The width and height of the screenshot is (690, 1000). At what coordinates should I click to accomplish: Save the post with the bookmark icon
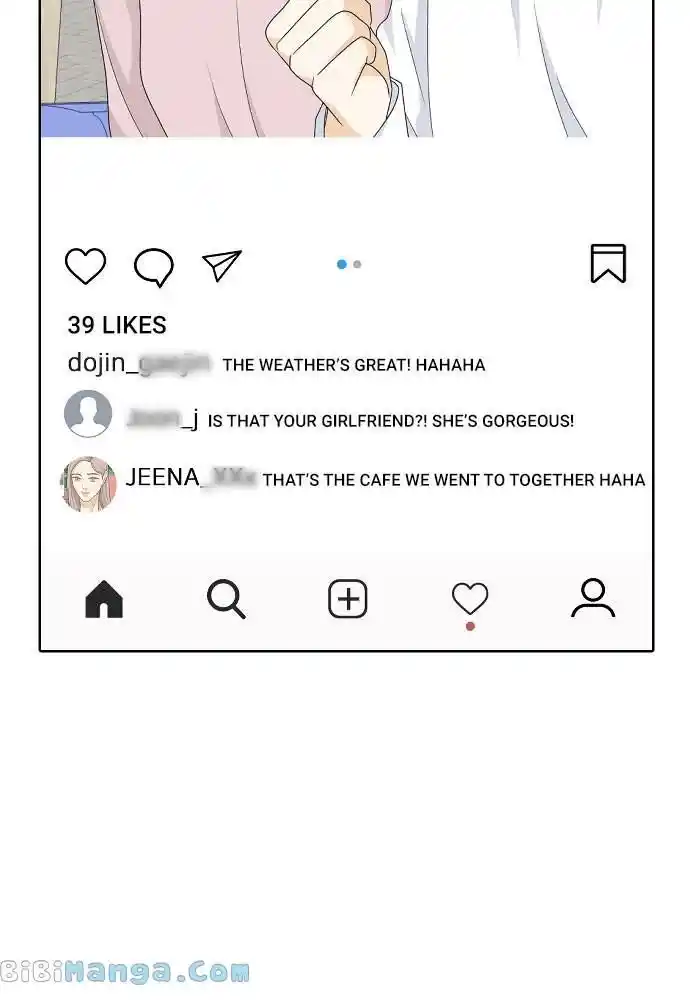608,263
